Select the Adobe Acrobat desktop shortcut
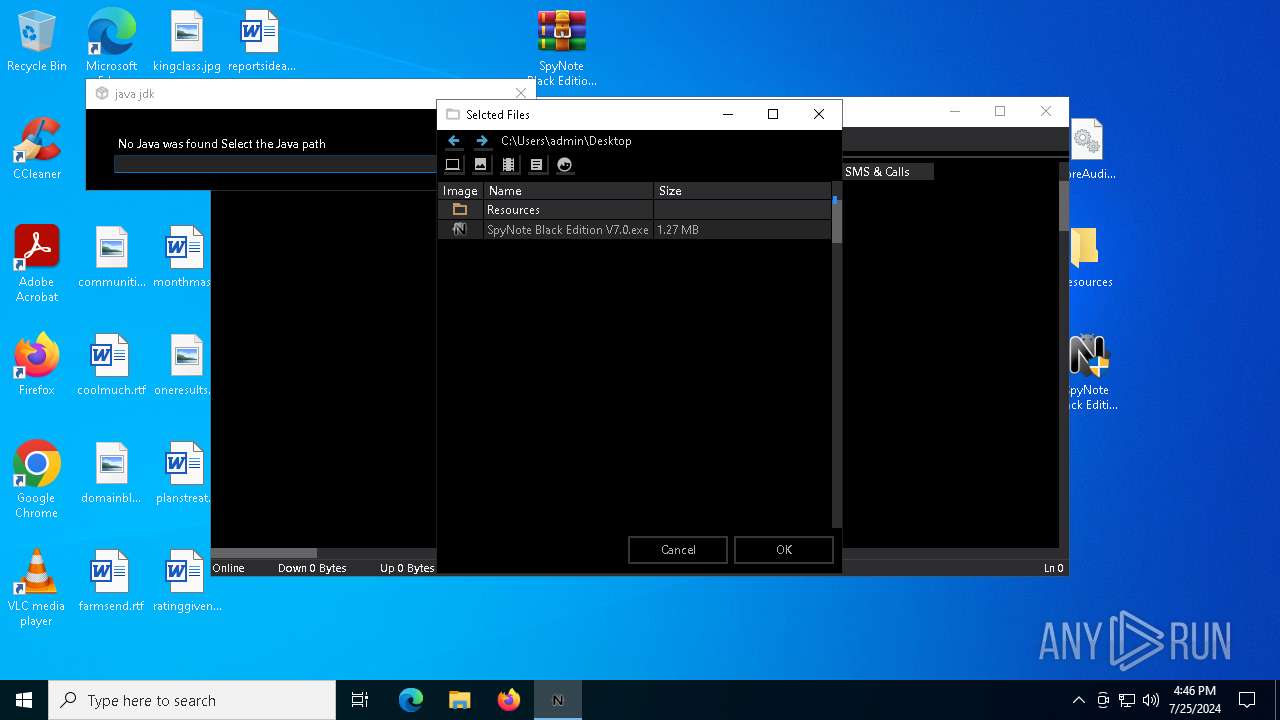 pyautogui.click(x=37, y=264)
